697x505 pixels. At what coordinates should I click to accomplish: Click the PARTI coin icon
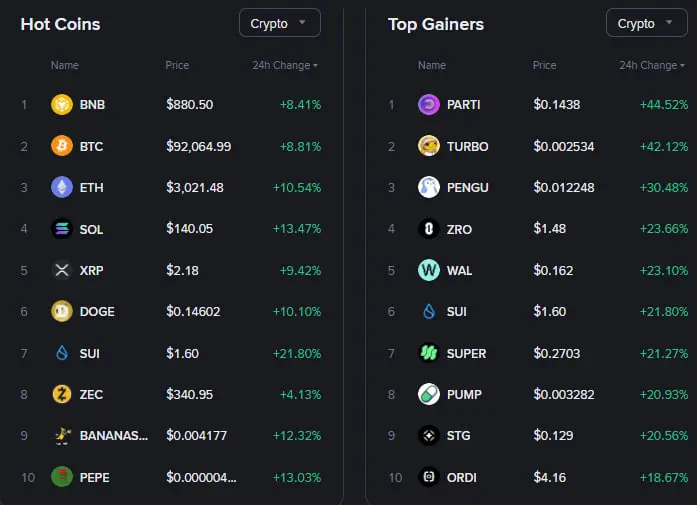click(429, 105)
